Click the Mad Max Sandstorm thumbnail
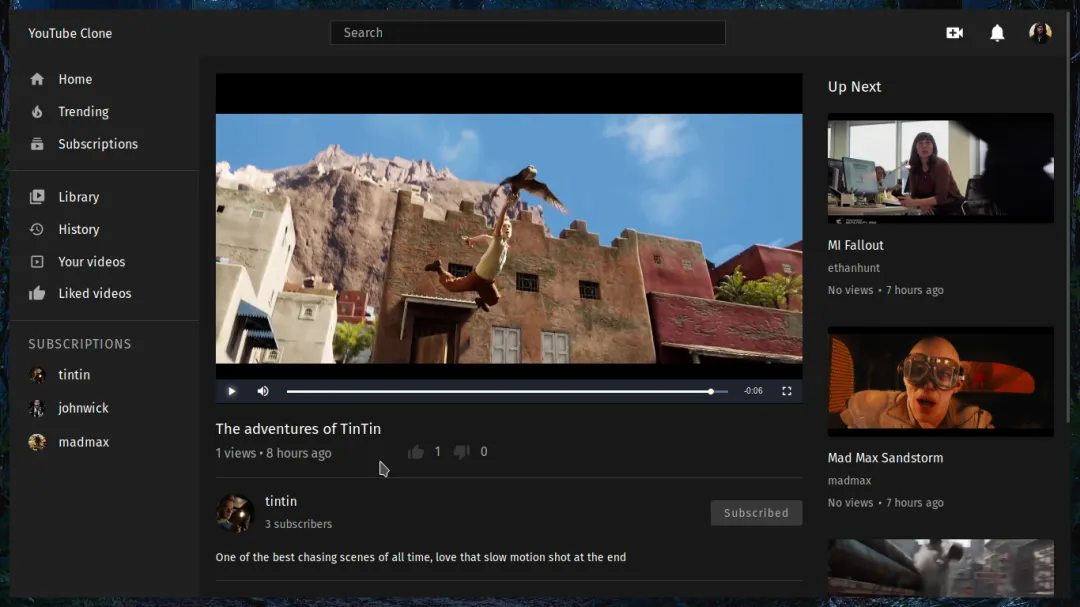Image resolution: width=1080 pixels, height=607 pixels. (940, 382)
